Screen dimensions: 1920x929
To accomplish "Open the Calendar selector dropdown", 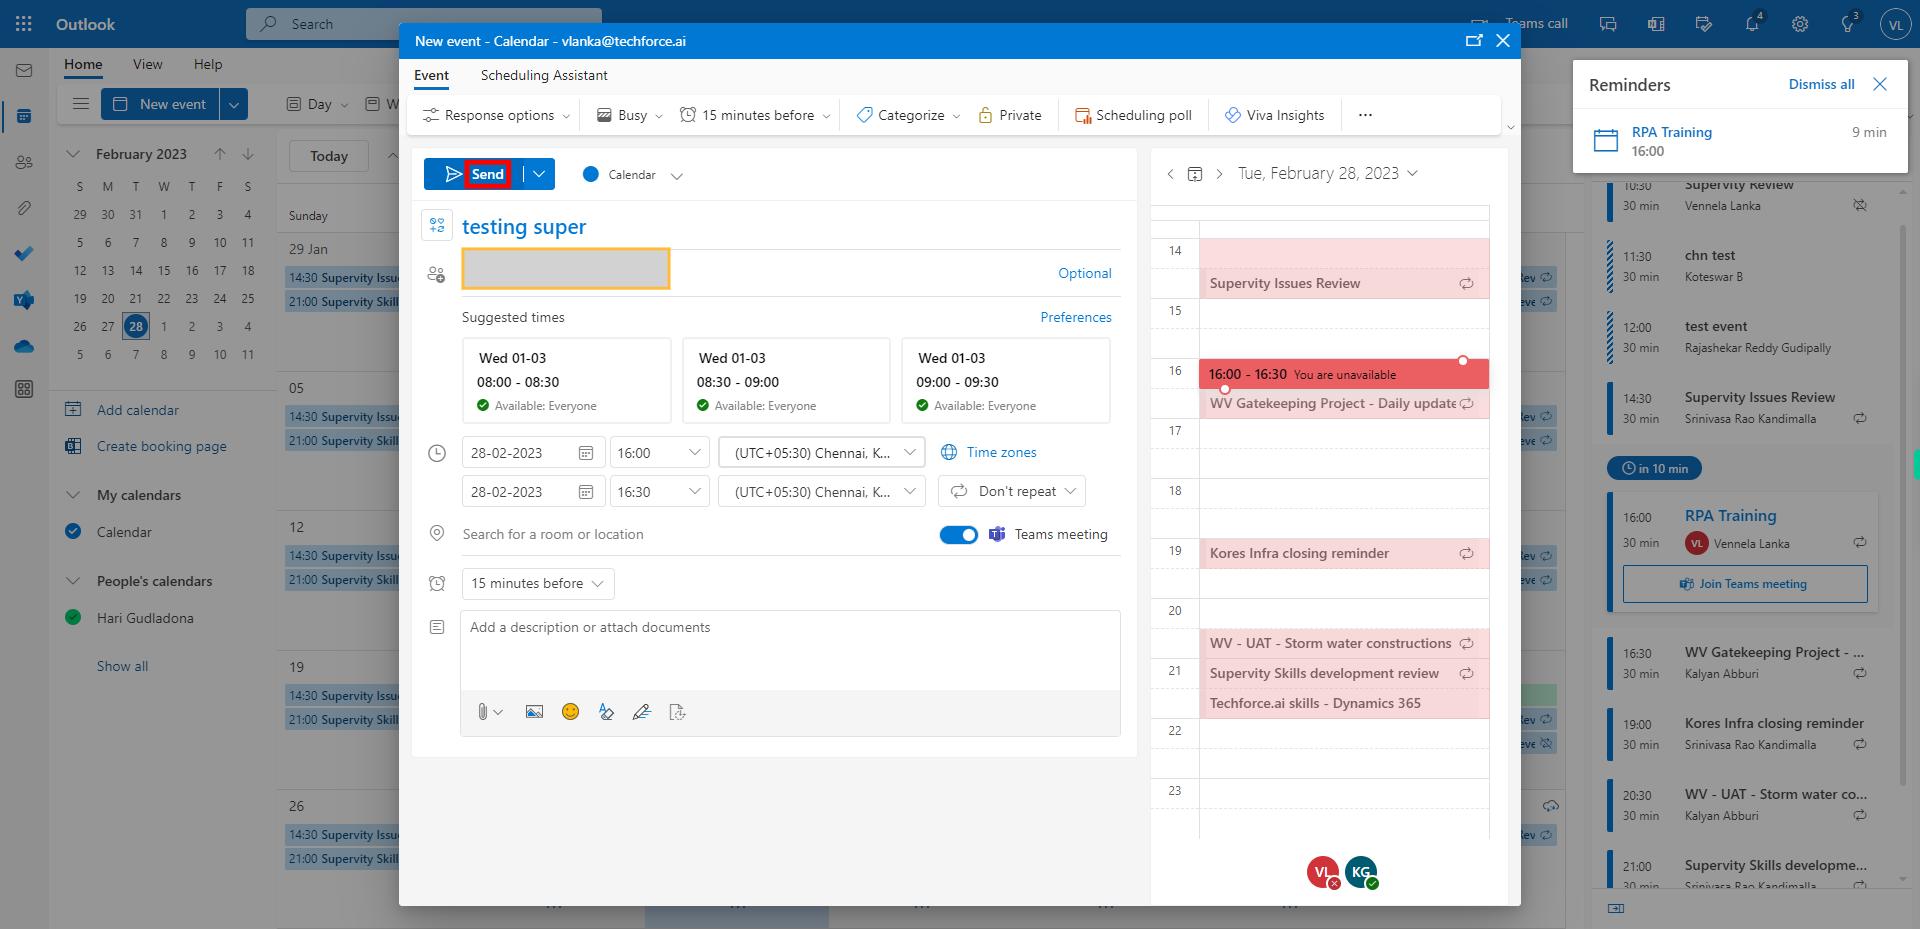I will (633, 175).
